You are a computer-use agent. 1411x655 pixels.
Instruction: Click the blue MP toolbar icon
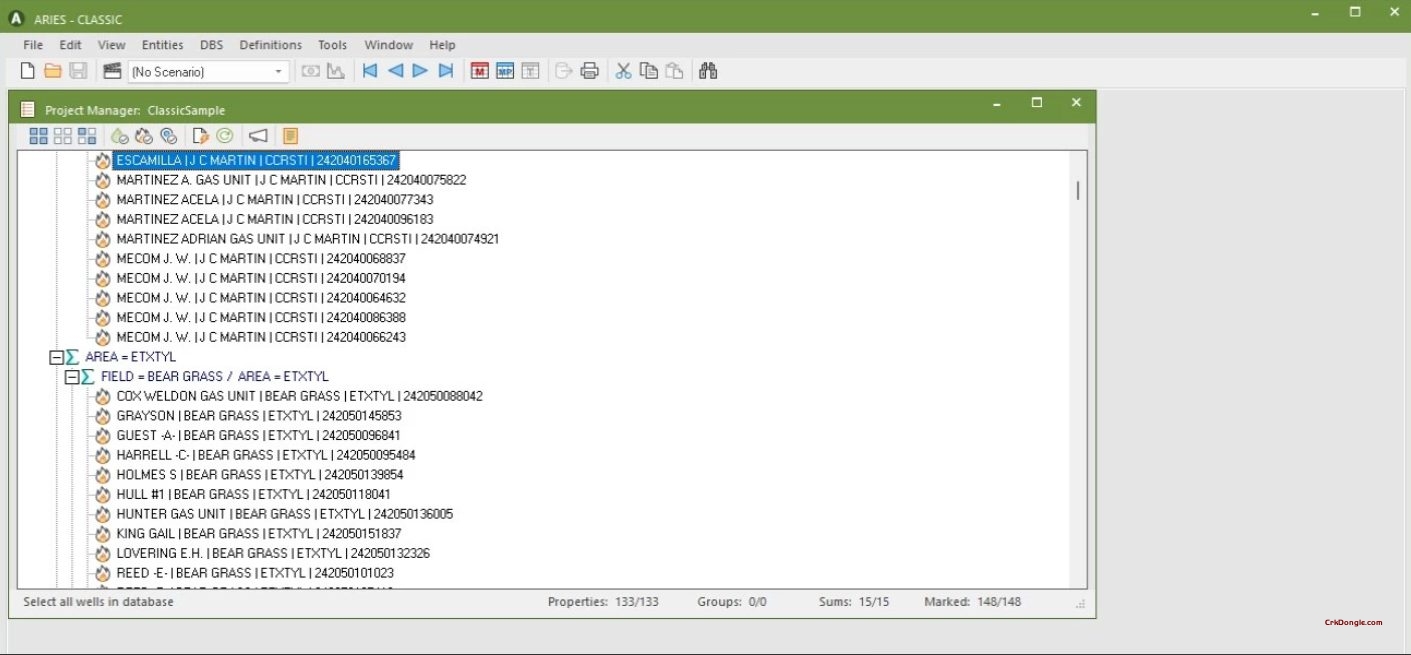505,71
